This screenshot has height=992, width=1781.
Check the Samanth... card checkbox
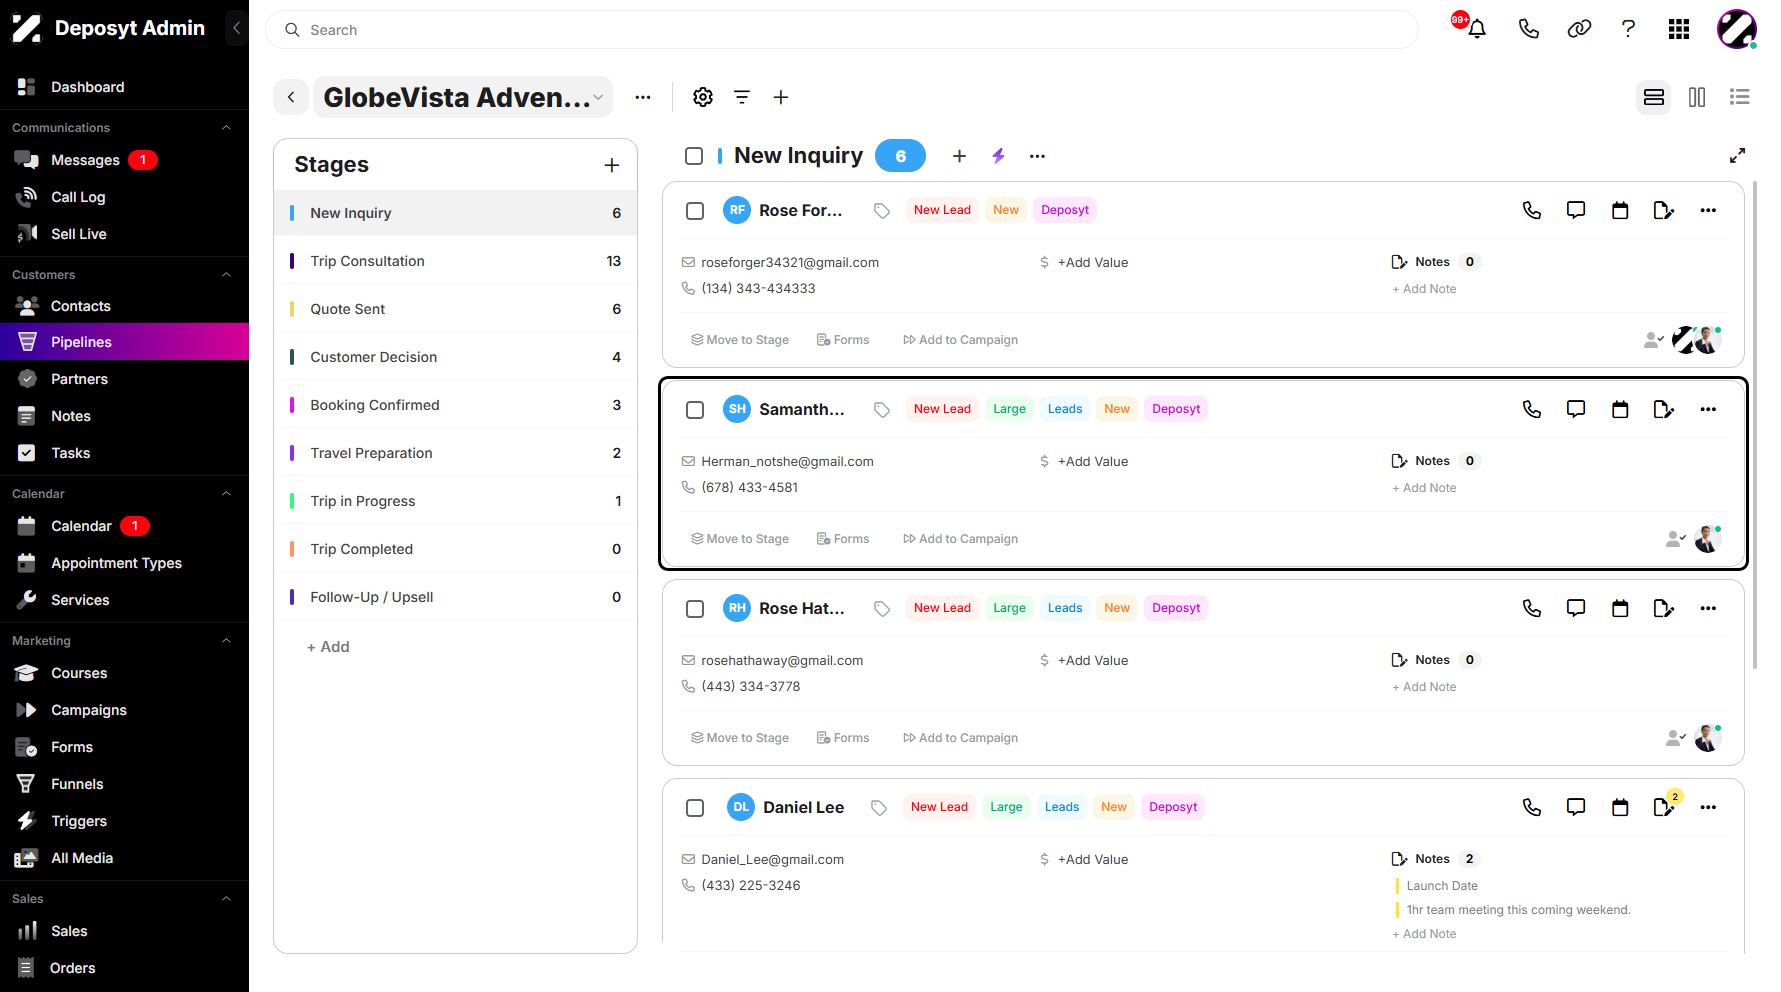(x=695, y=409)
